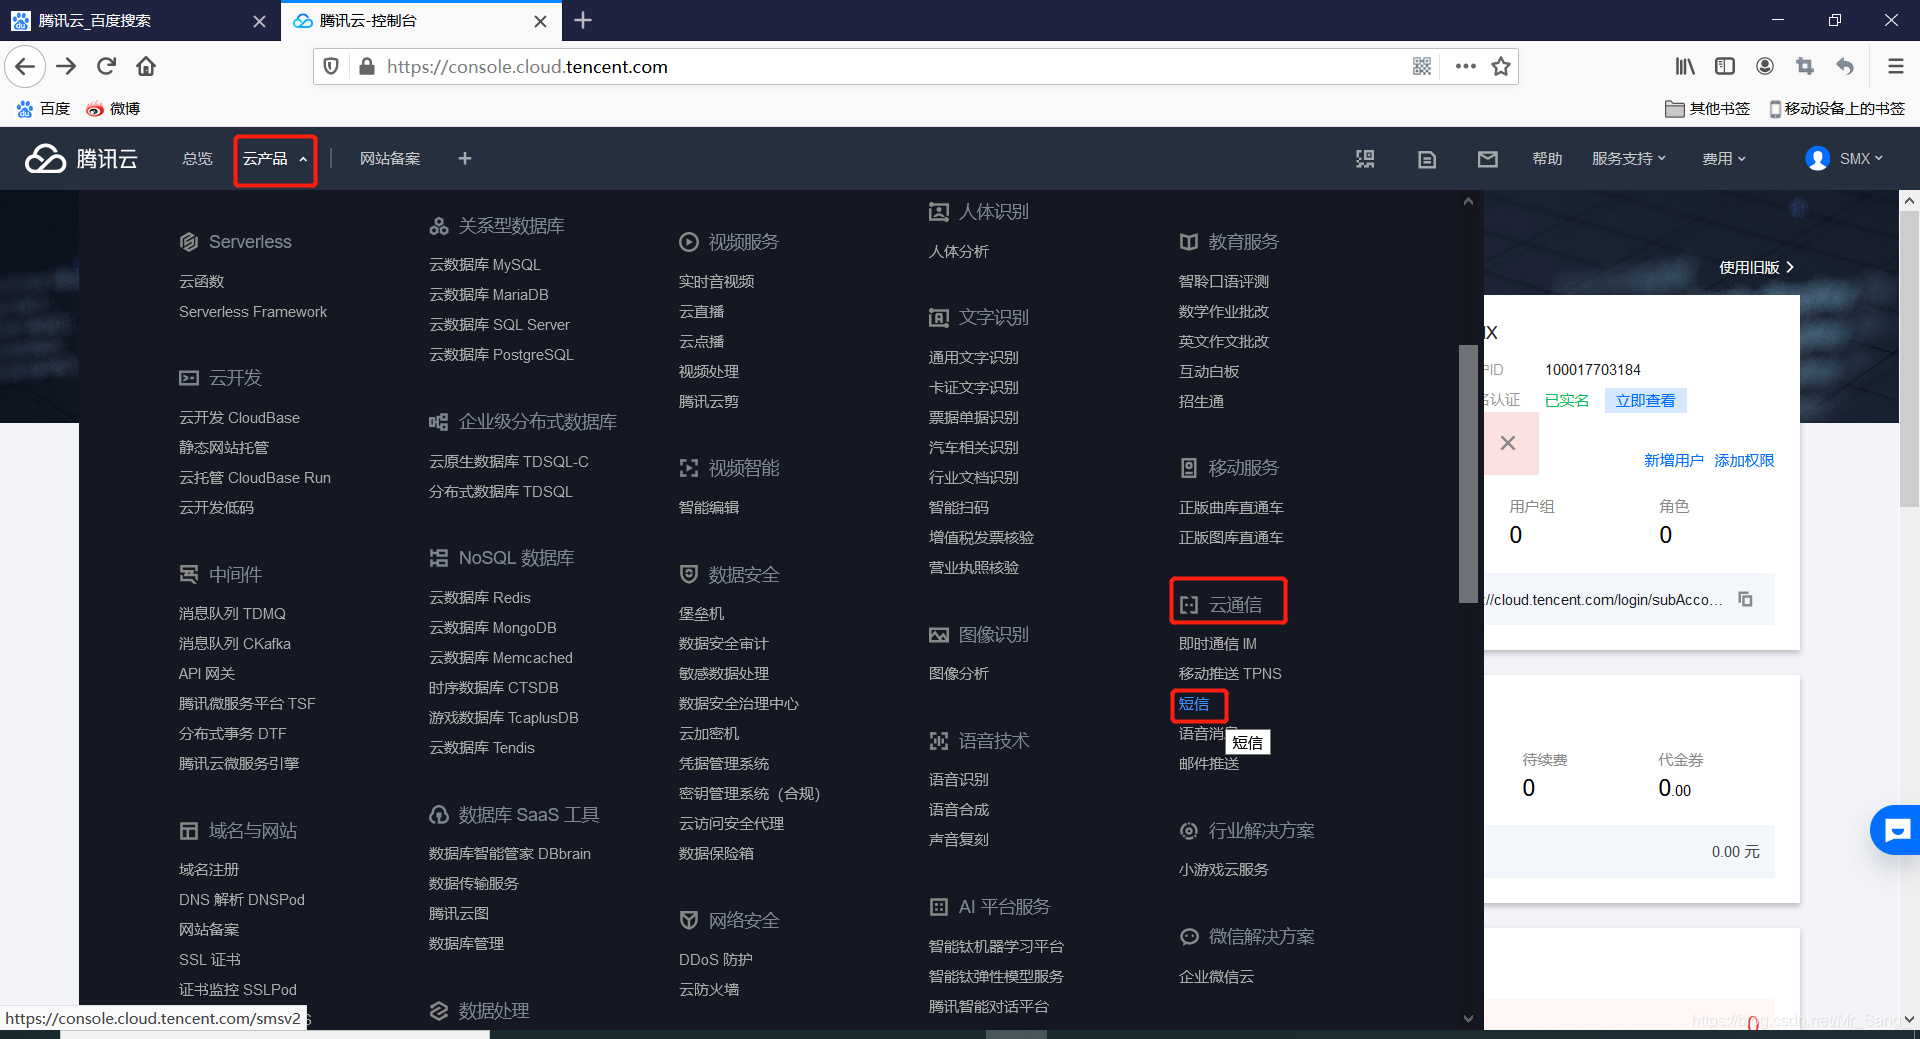1920x1039 pixels.
Task: Open 总览 in console navigation
Action: (198, 159)
